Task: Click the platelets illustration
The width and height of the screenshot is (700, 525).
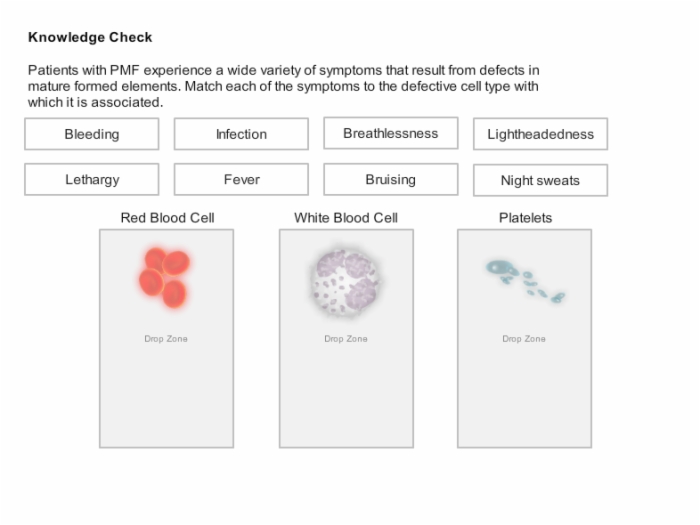Action: [525, 280]
